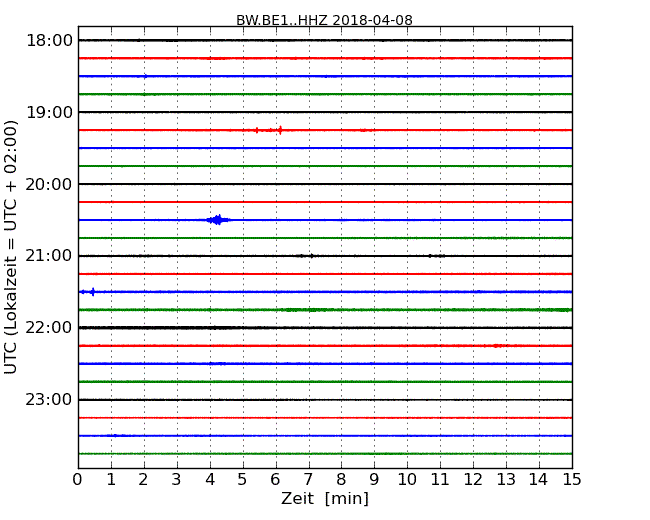Click x-axis tick label 13
The image size is (650, 520).
click(506, 480)
